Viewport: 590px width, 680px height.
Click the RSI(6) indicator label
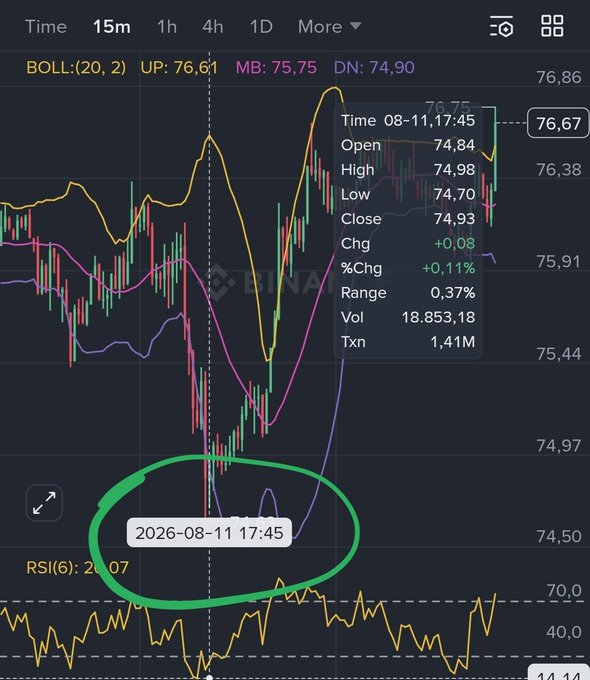tap(78, 567)
